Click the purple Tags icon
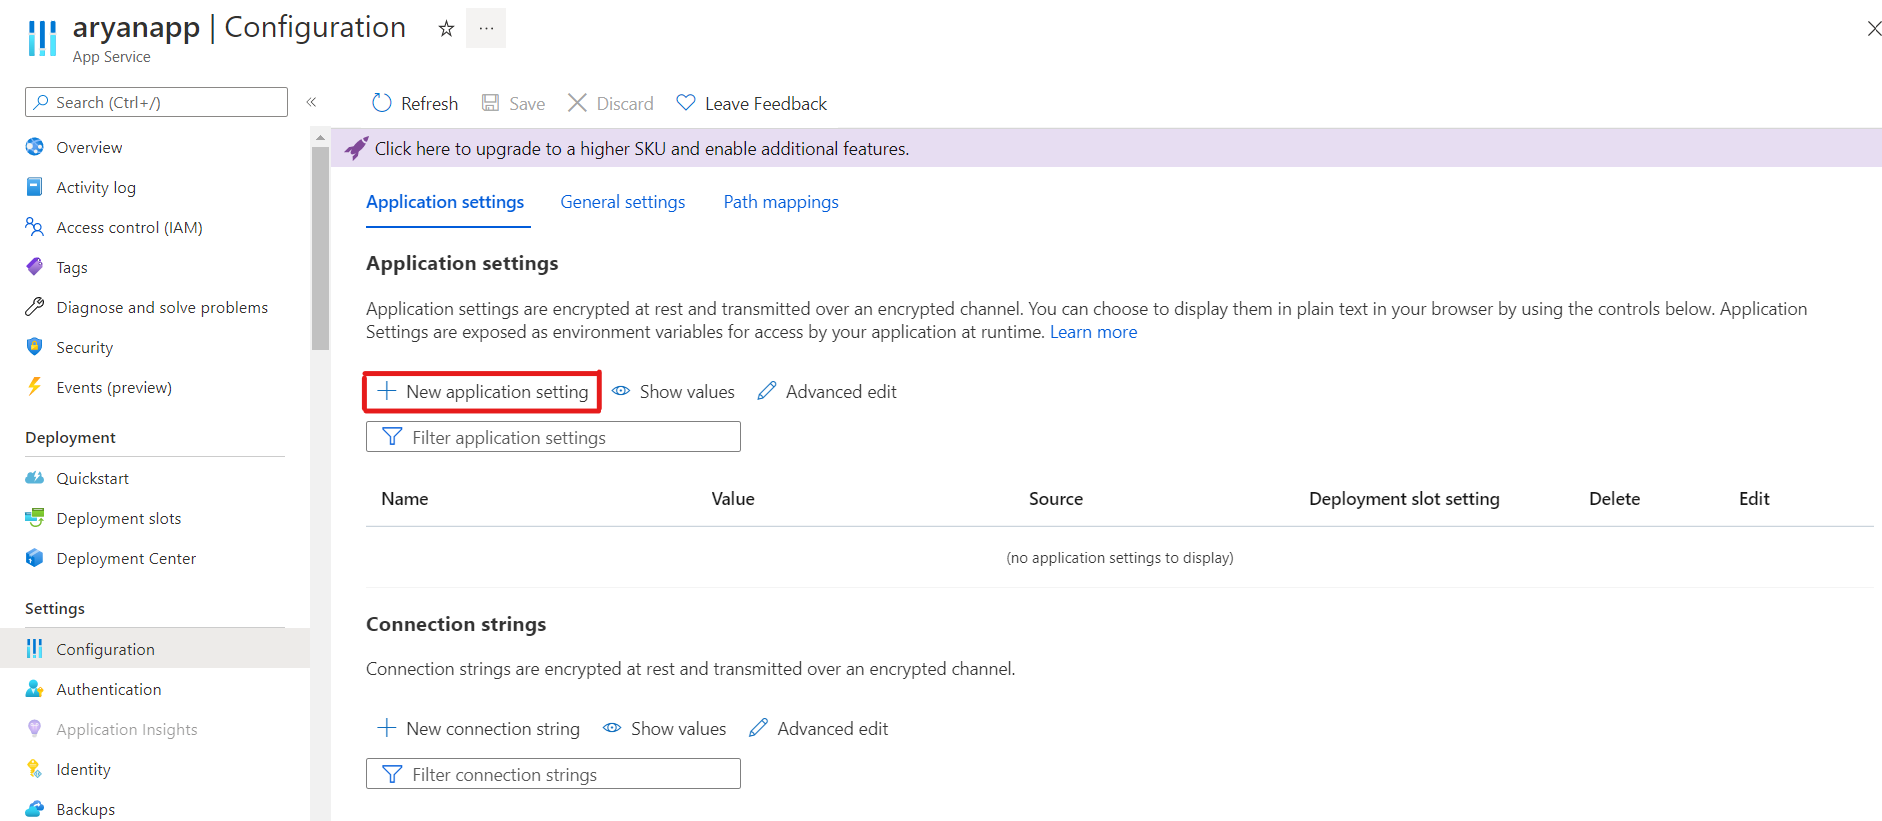Viewport: 1882px width, 821px height. pyautogui.click(x=34, y=267)
